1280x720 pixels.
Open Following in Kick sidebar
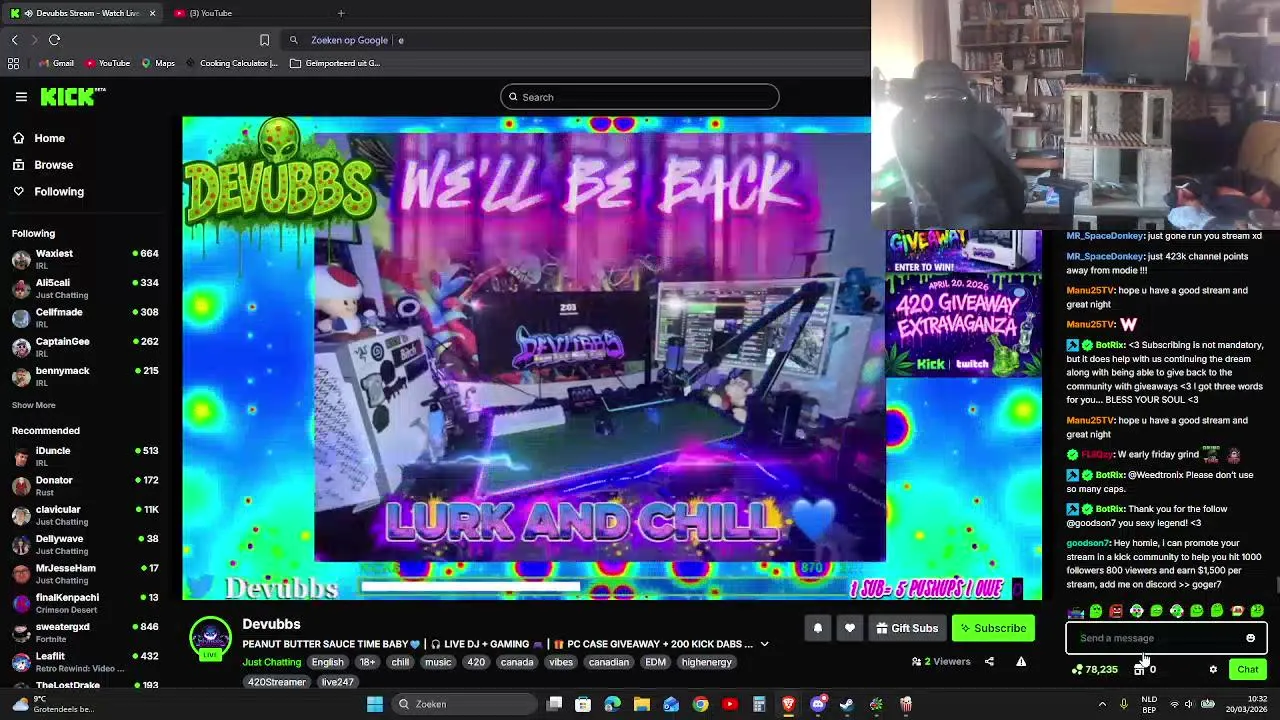[x=49, y=191]
